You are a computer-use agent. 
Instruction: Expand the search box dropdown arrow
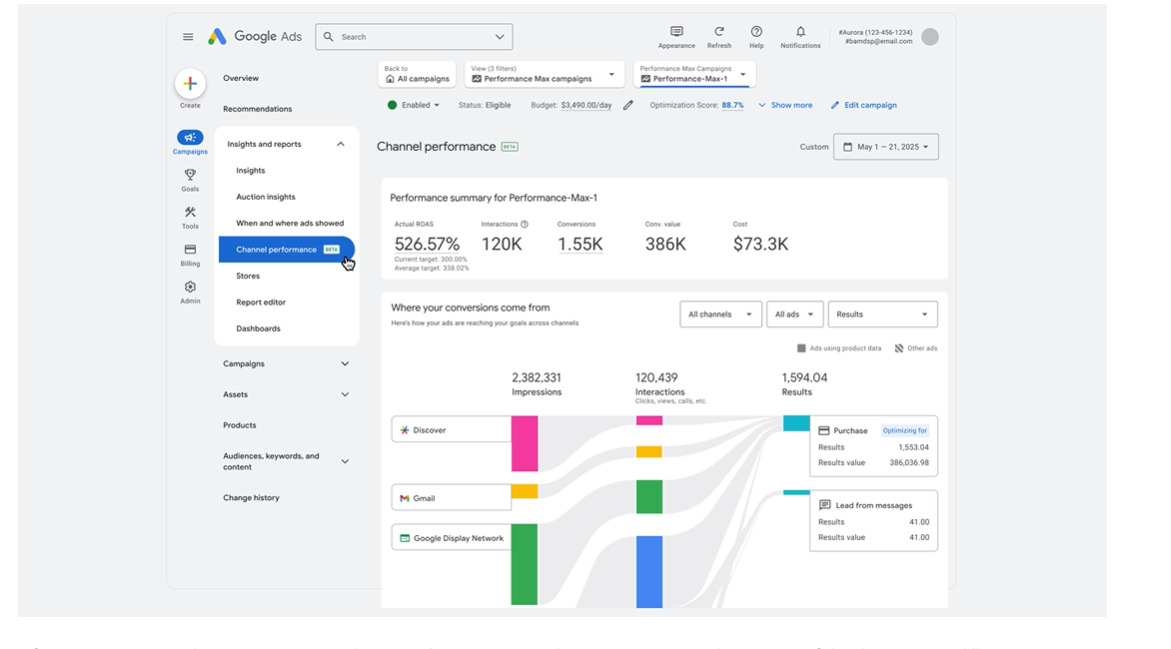click(500, 37)
